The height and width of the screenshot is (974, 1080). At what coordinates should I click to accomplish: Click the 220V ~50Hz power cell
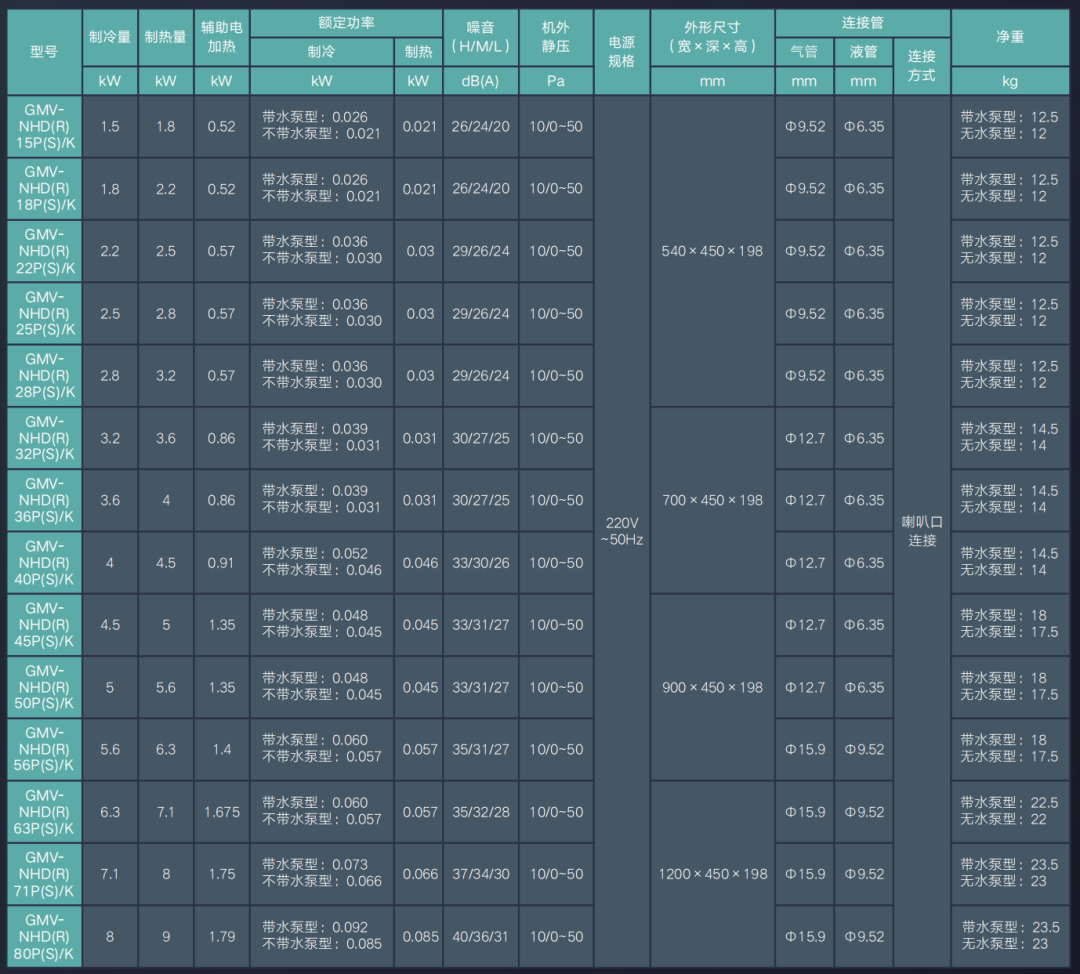(621, 531)
